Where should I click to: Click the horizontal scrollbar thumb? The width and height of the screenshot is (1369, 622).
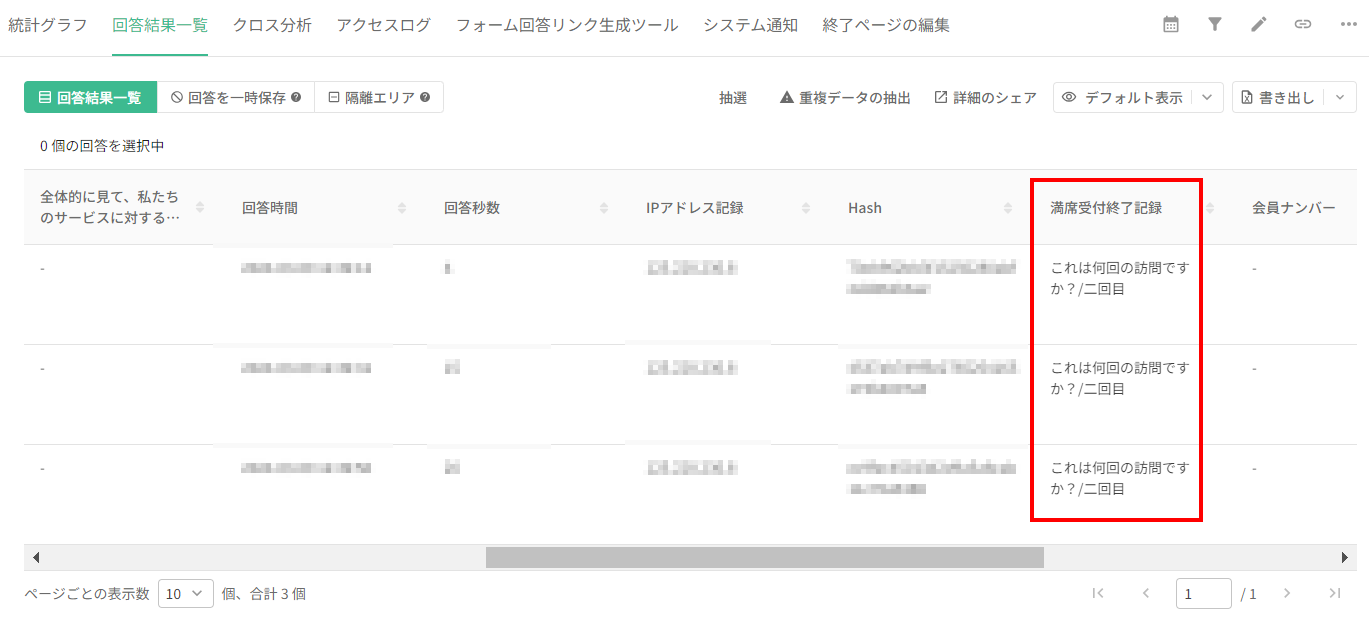pos(765,557)
